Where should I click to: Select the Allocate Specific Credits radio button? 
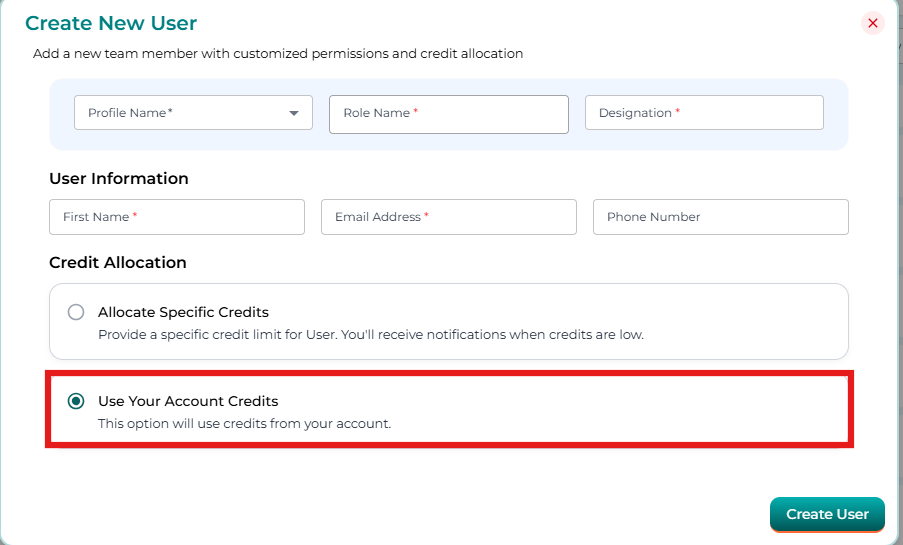tap(76, 312)
